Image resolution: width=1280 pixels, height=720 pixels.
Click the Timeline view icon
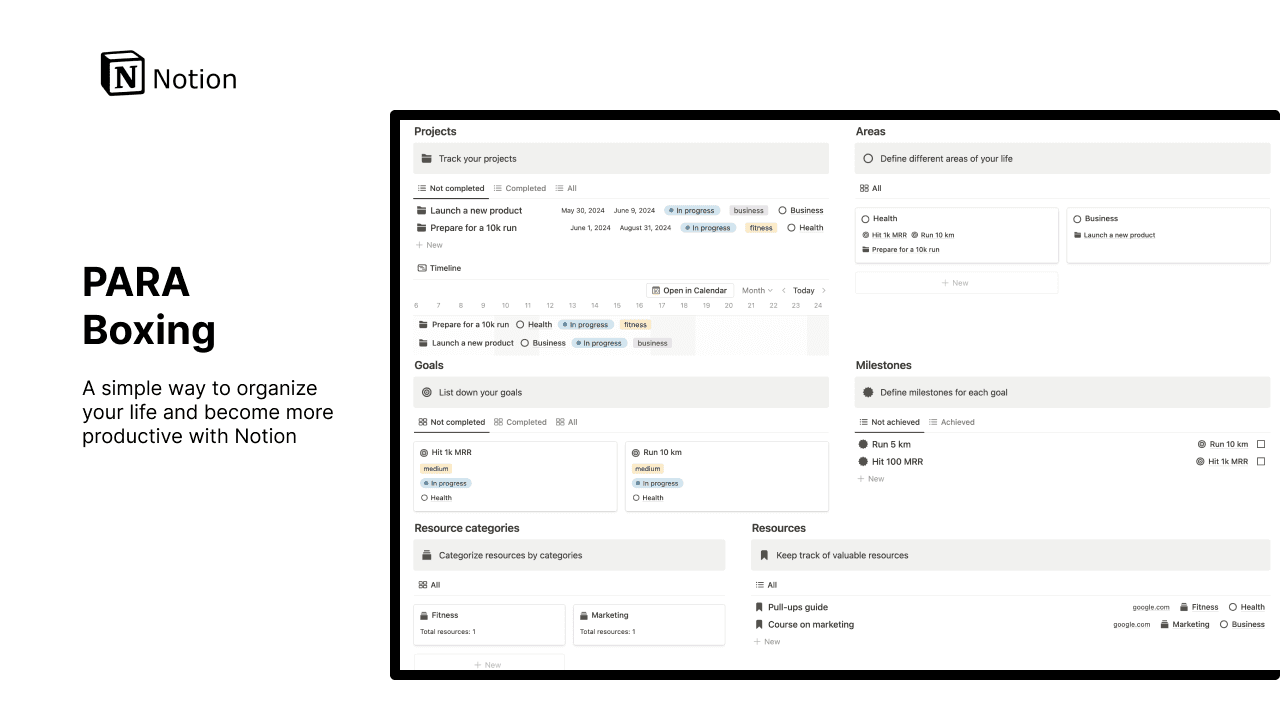pos(422,268)
